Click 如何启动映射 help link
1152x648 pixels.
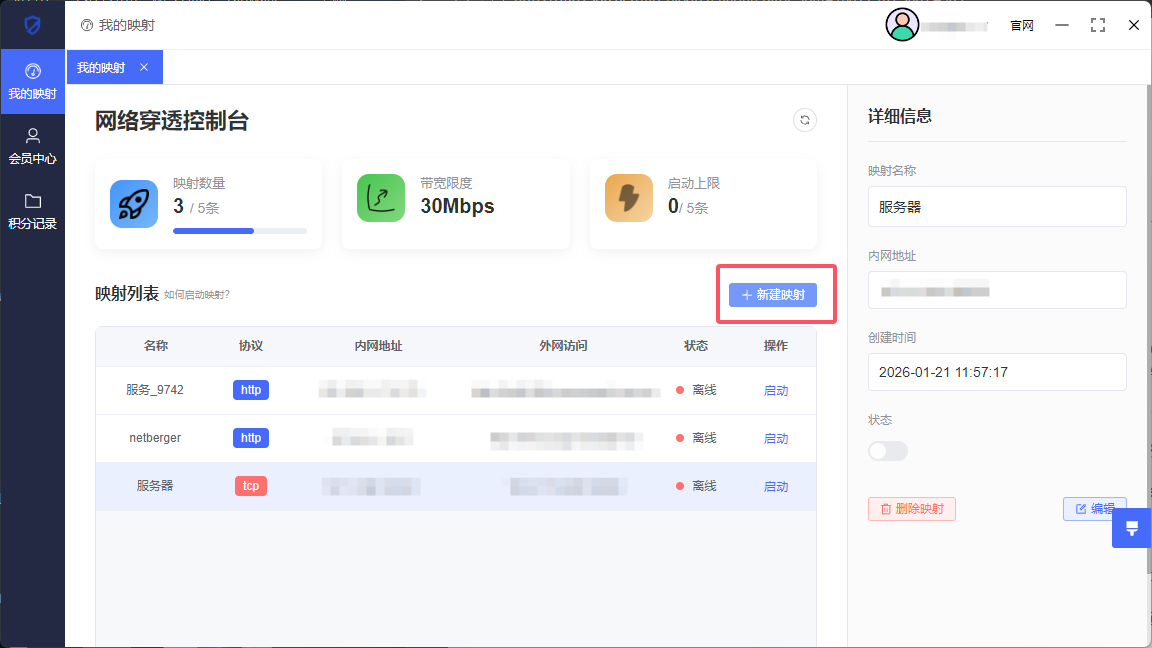tap(197, 295)
